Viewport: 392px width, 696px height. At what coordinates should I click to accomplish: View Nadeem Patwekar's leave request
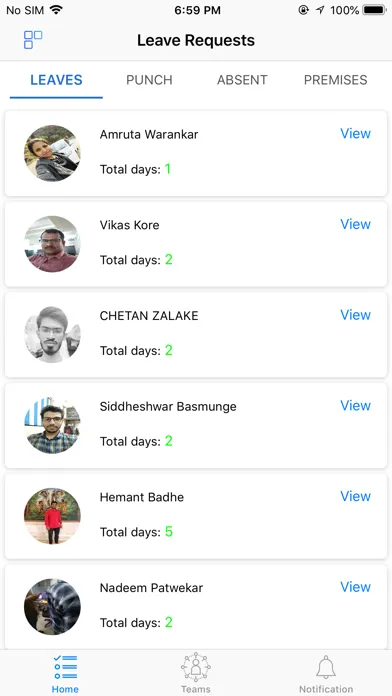(356, 587)
